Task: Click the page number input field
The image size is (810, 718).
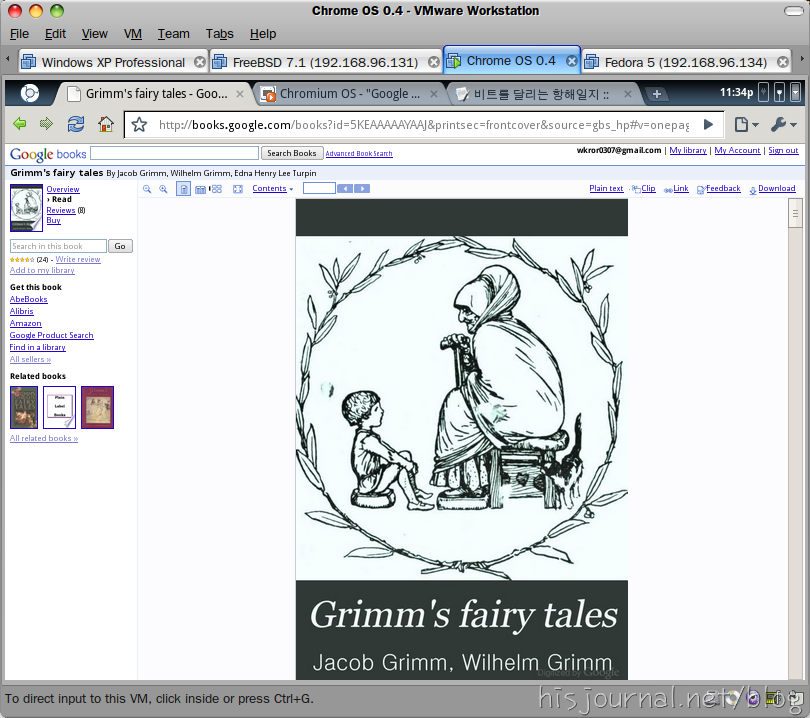Action: (x=319, y=189)
